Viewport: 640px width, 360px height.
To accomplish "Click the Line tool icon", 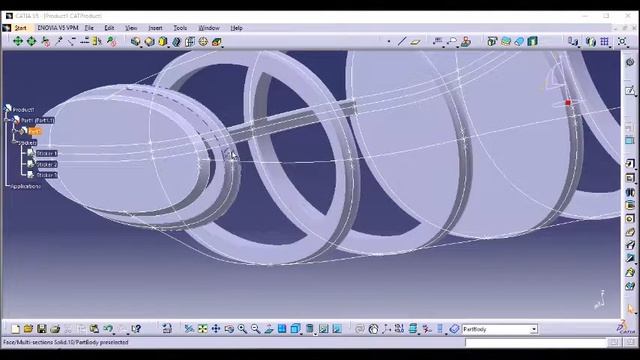I will click(402, 41).
